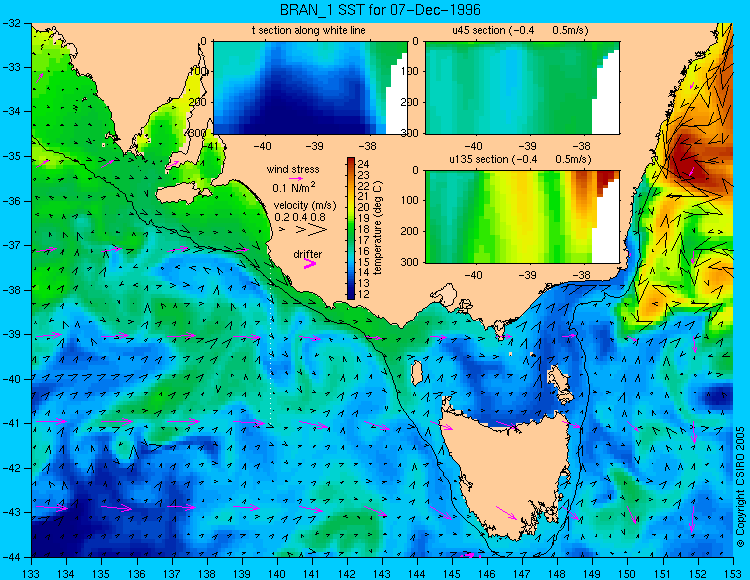Open the u45 velocity section inset

[x=522, y=88]
